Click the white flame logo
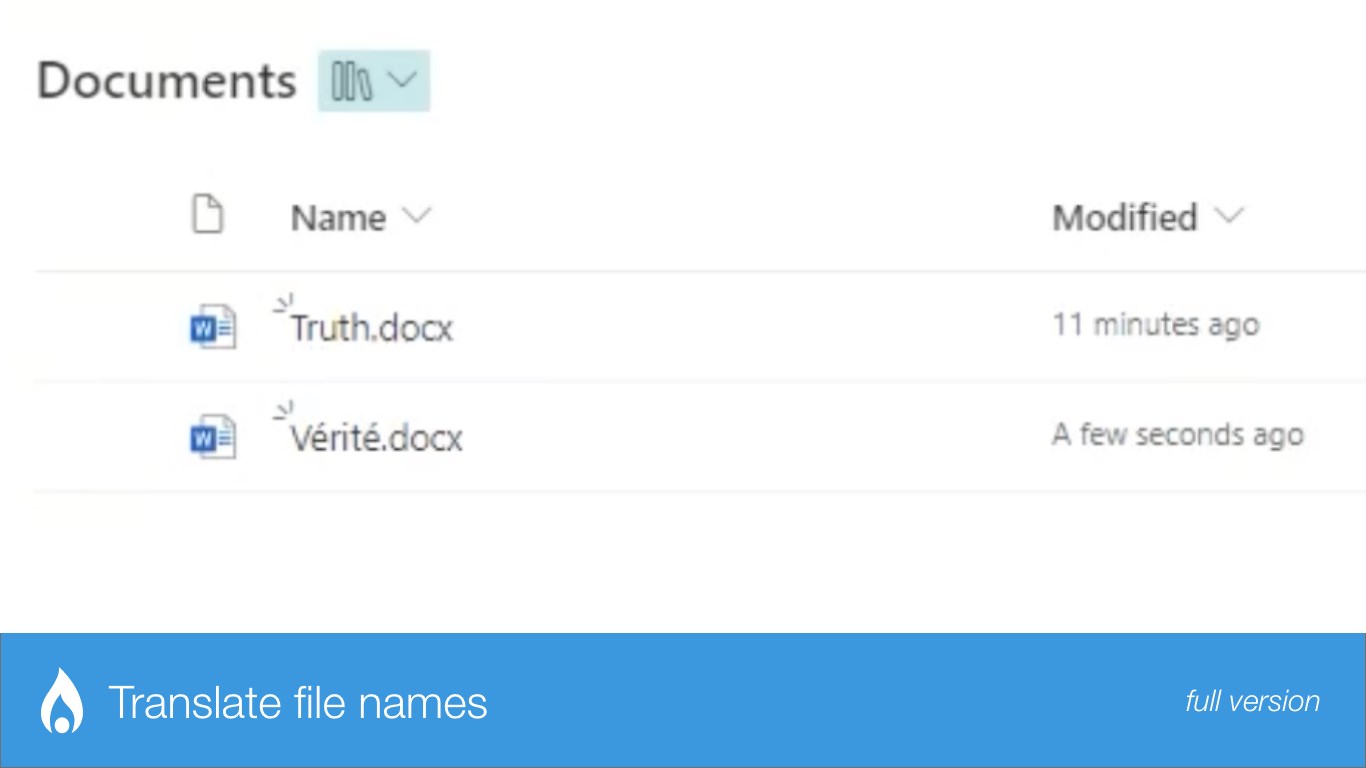The image size is (1366, 768). coord(62,700)
